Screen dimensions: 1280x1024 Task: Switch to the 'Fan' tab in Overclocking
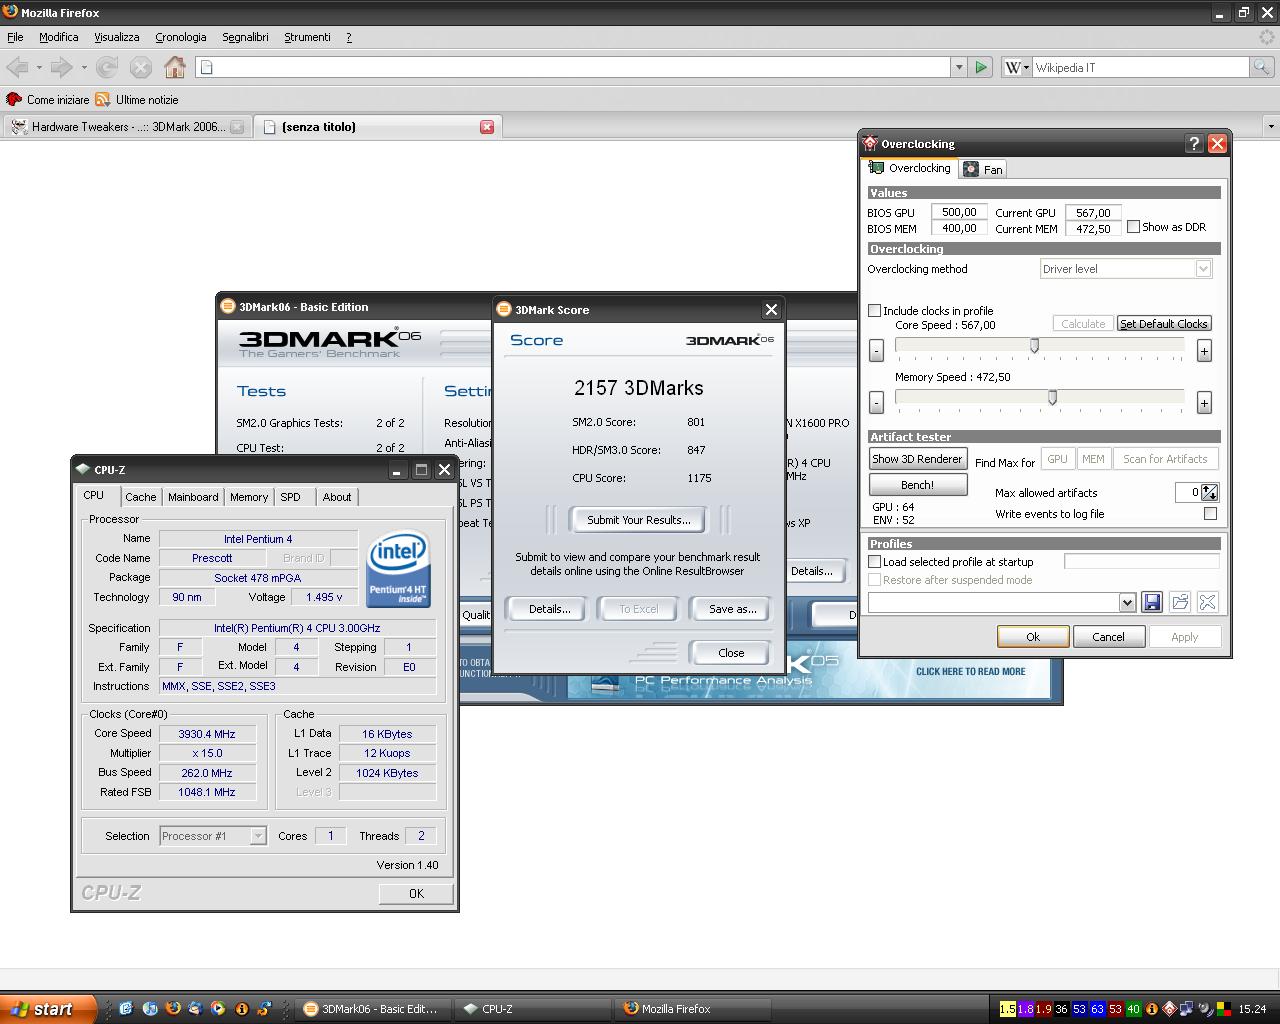pyautogui.click(x=983, y=169)
